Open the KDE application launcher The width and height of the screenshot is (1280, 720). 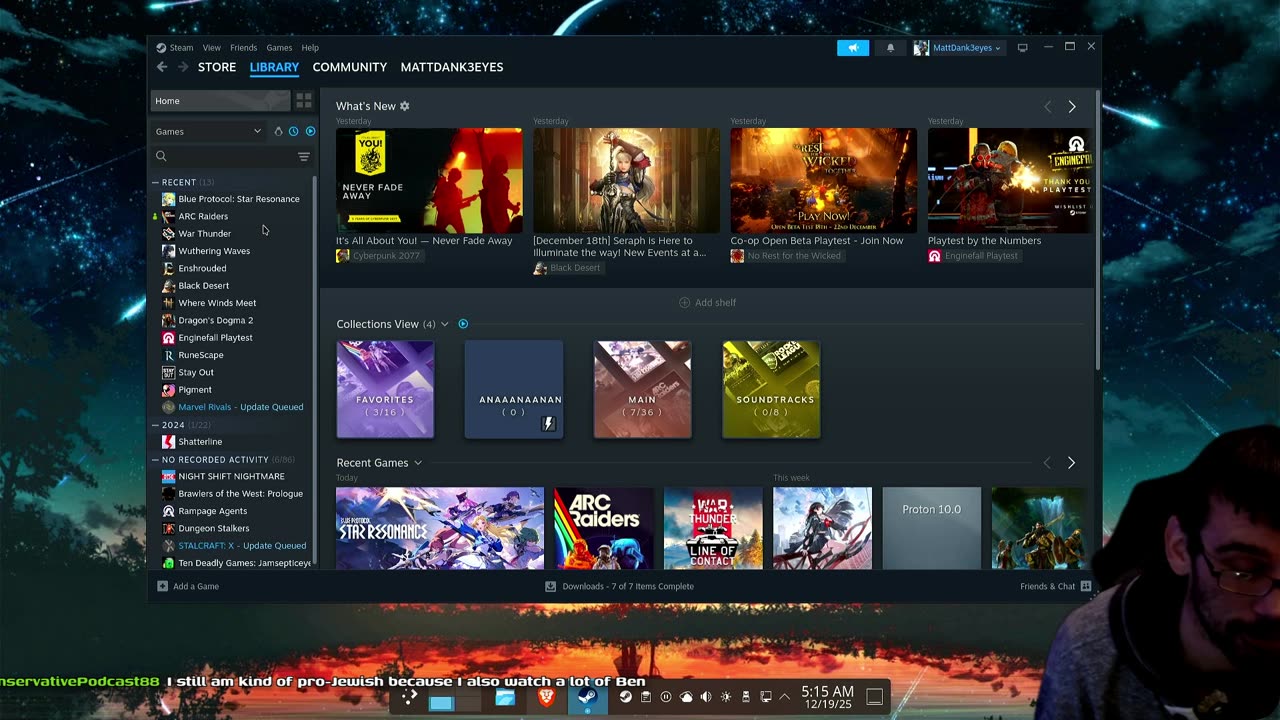tap(410, 697)
